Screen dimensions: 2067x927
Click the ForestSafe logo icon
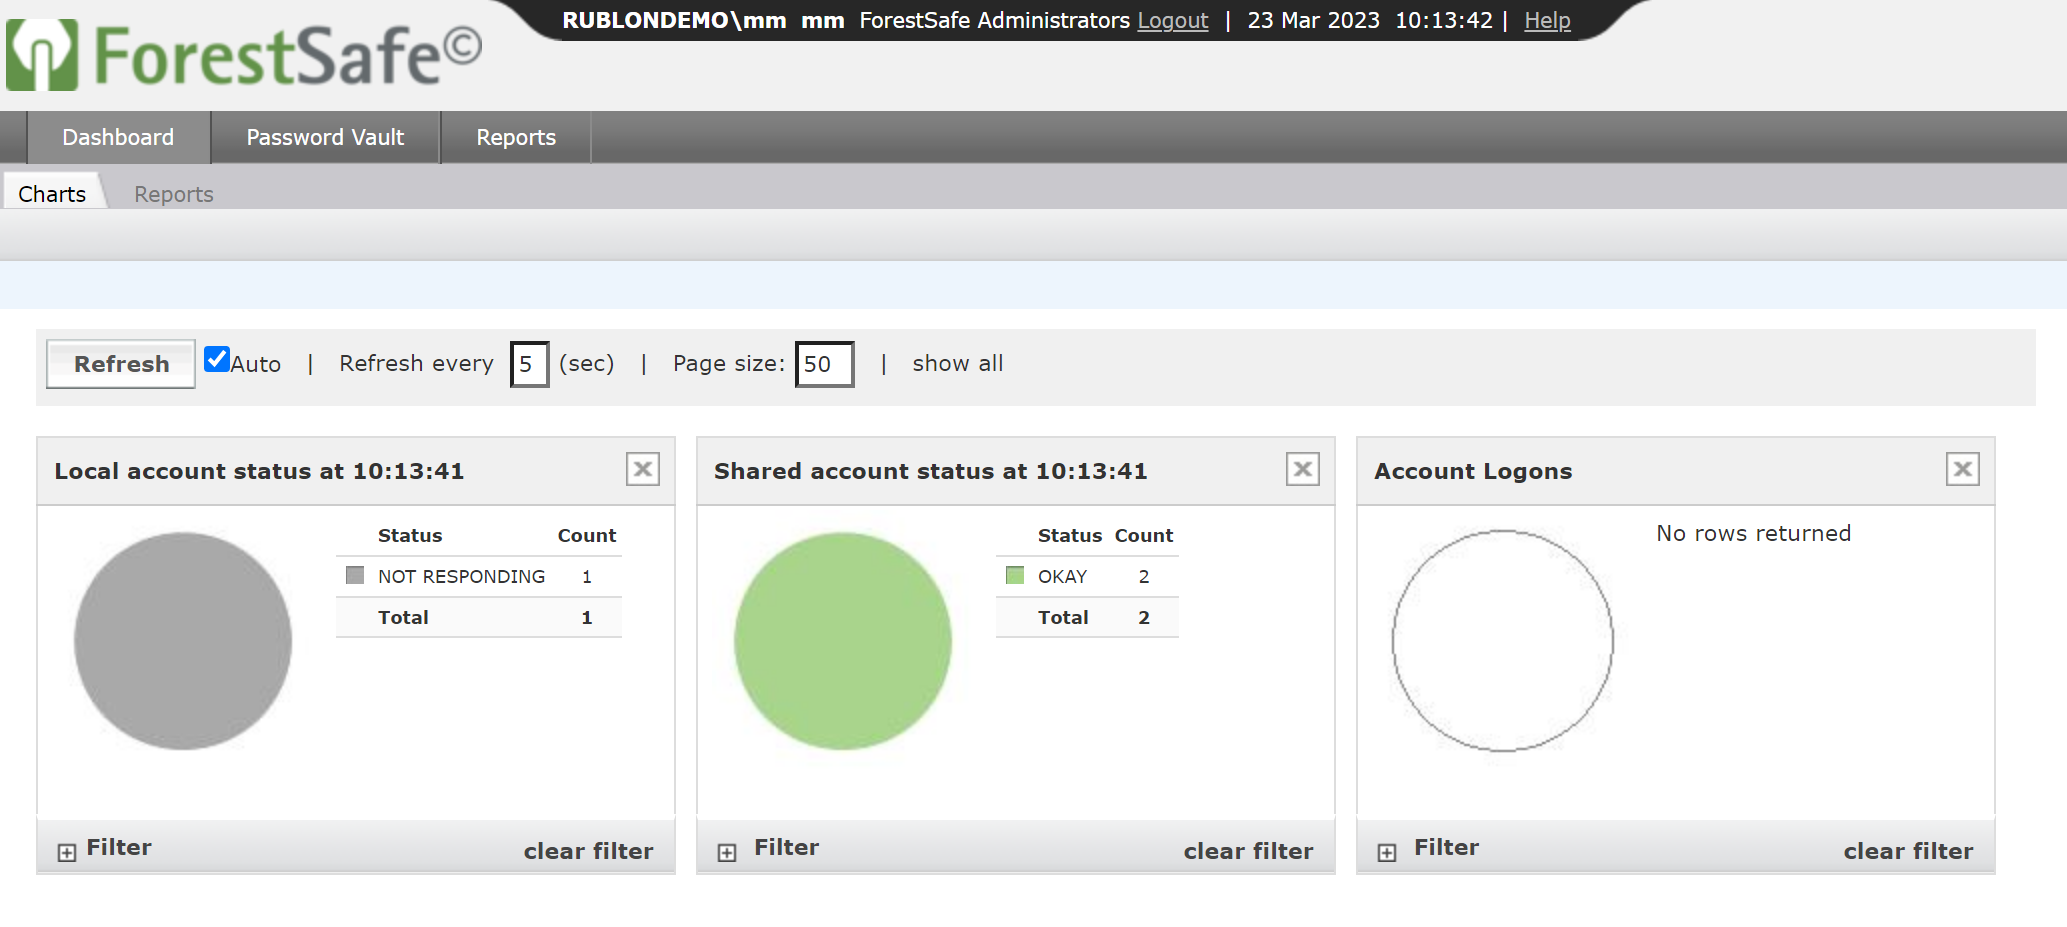[x=42, y=55]
